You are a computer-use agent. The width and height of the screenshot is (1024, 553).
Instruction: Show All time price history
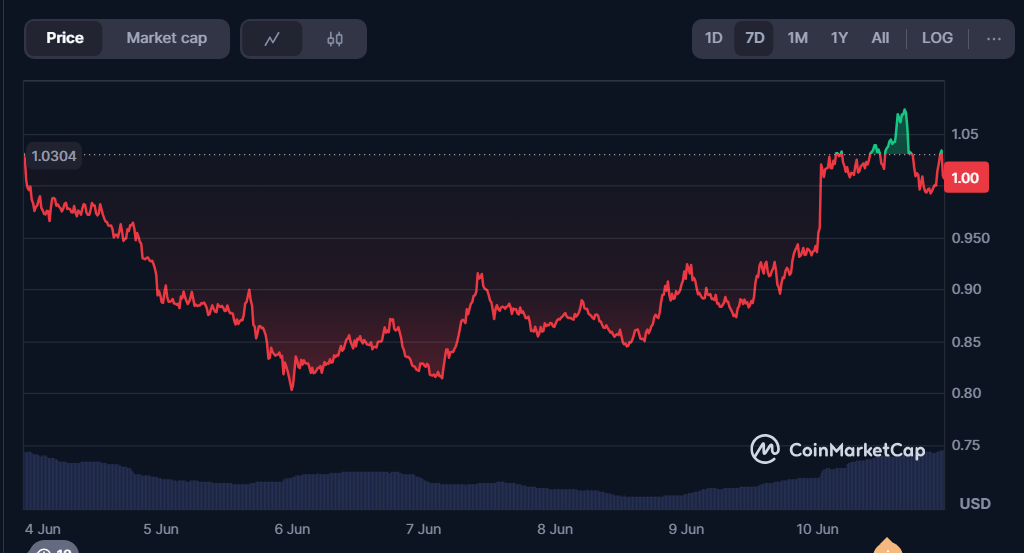coord(880,38)
